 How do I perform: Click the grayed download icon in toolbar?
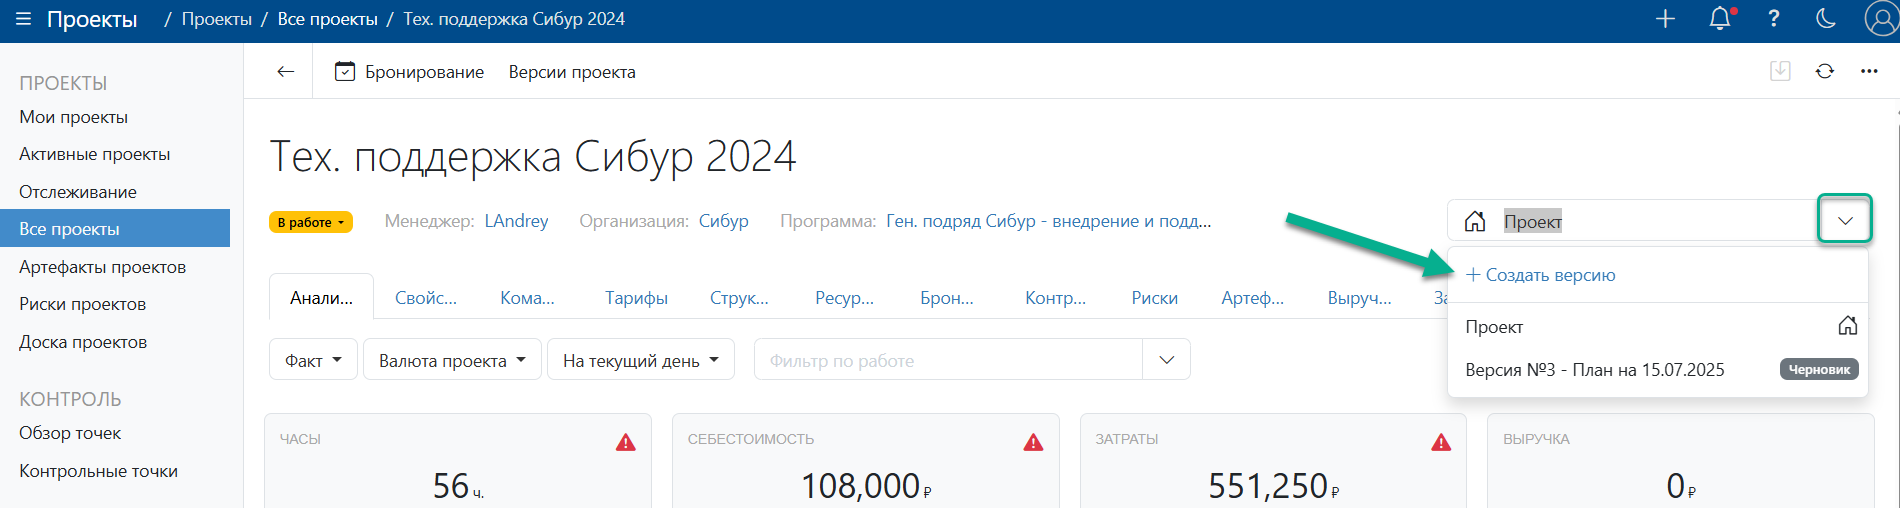pyautogui.click(x=1780, y=71)
